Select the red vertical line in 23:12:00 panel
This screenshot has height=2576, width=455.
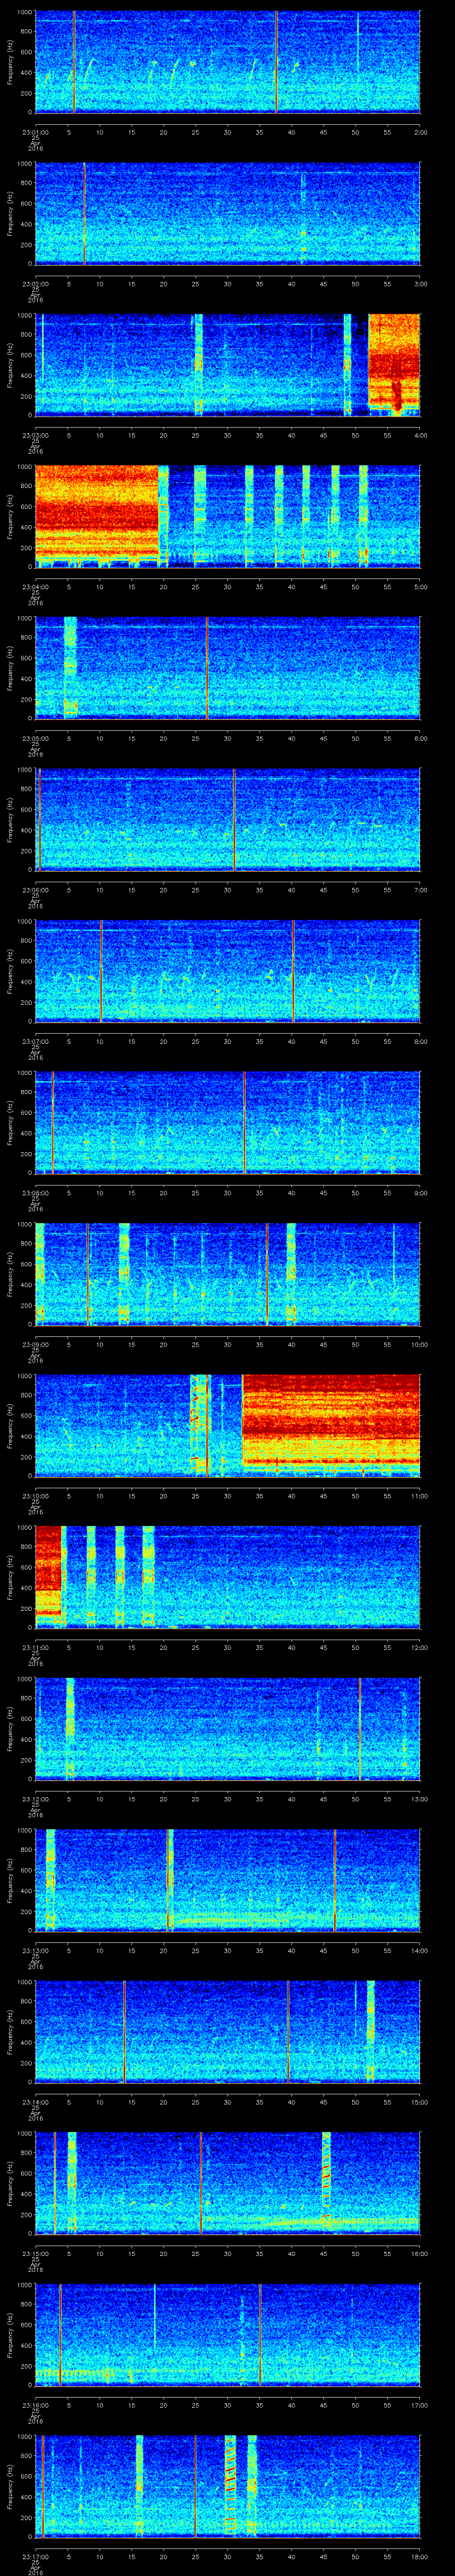click(x=360, y=1728)
